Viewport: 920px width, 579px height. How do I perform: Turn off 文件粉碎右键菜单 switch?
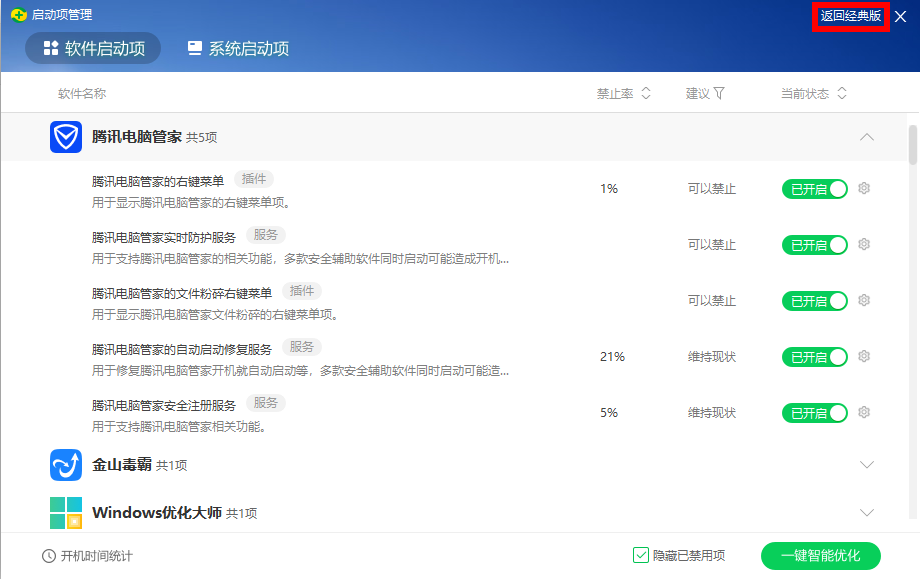pyautogui.click(x=814, y=301)
